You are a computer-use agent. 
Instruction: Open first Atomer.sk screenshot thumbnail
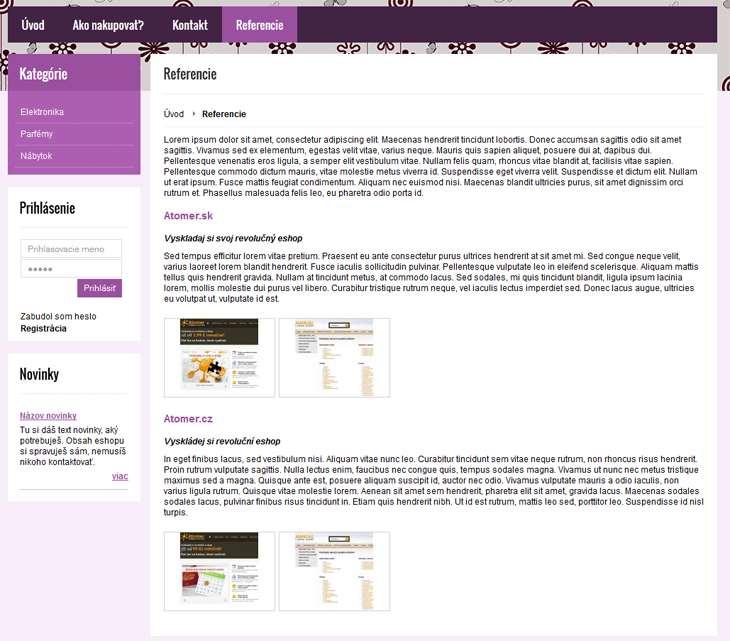219,357
